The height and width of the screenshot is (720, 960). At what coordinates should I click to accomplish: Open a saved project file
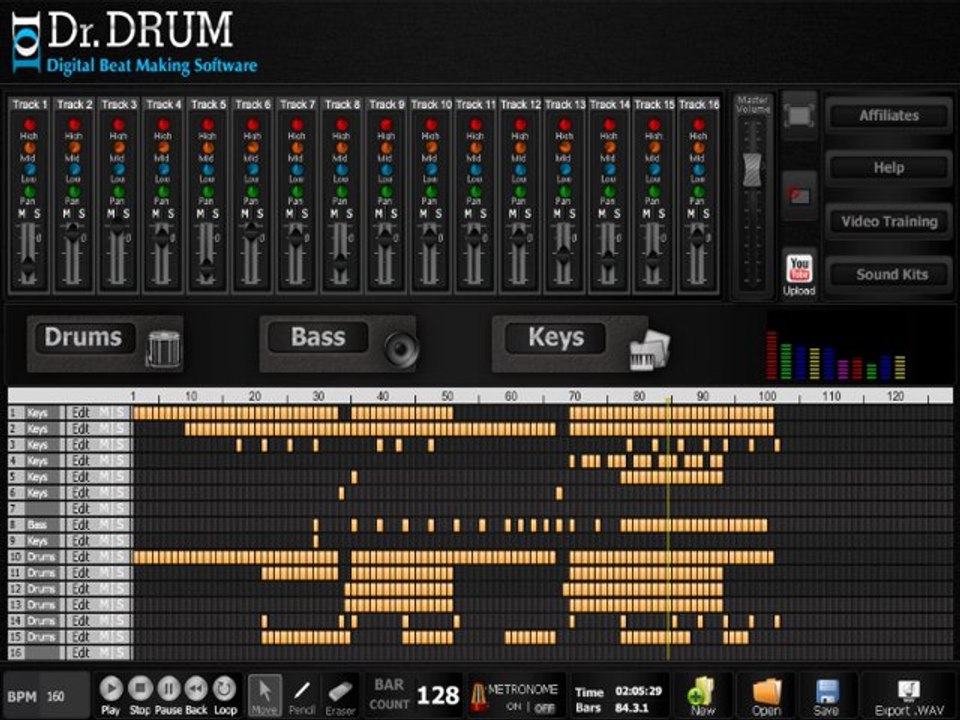767,696
